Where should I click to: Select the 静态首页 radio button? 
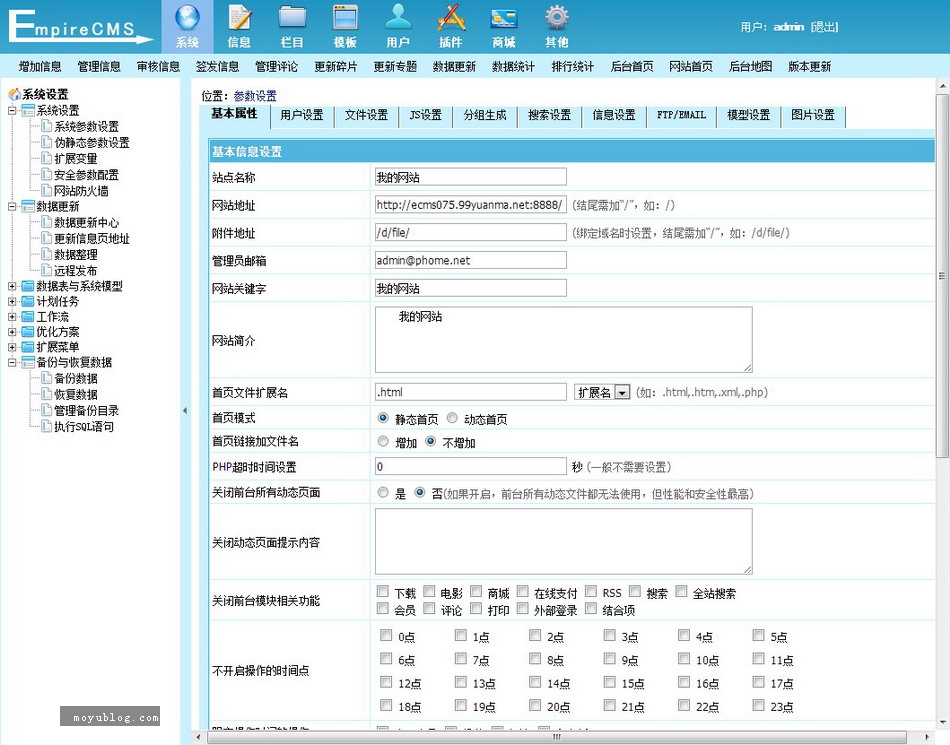(383, 418)
